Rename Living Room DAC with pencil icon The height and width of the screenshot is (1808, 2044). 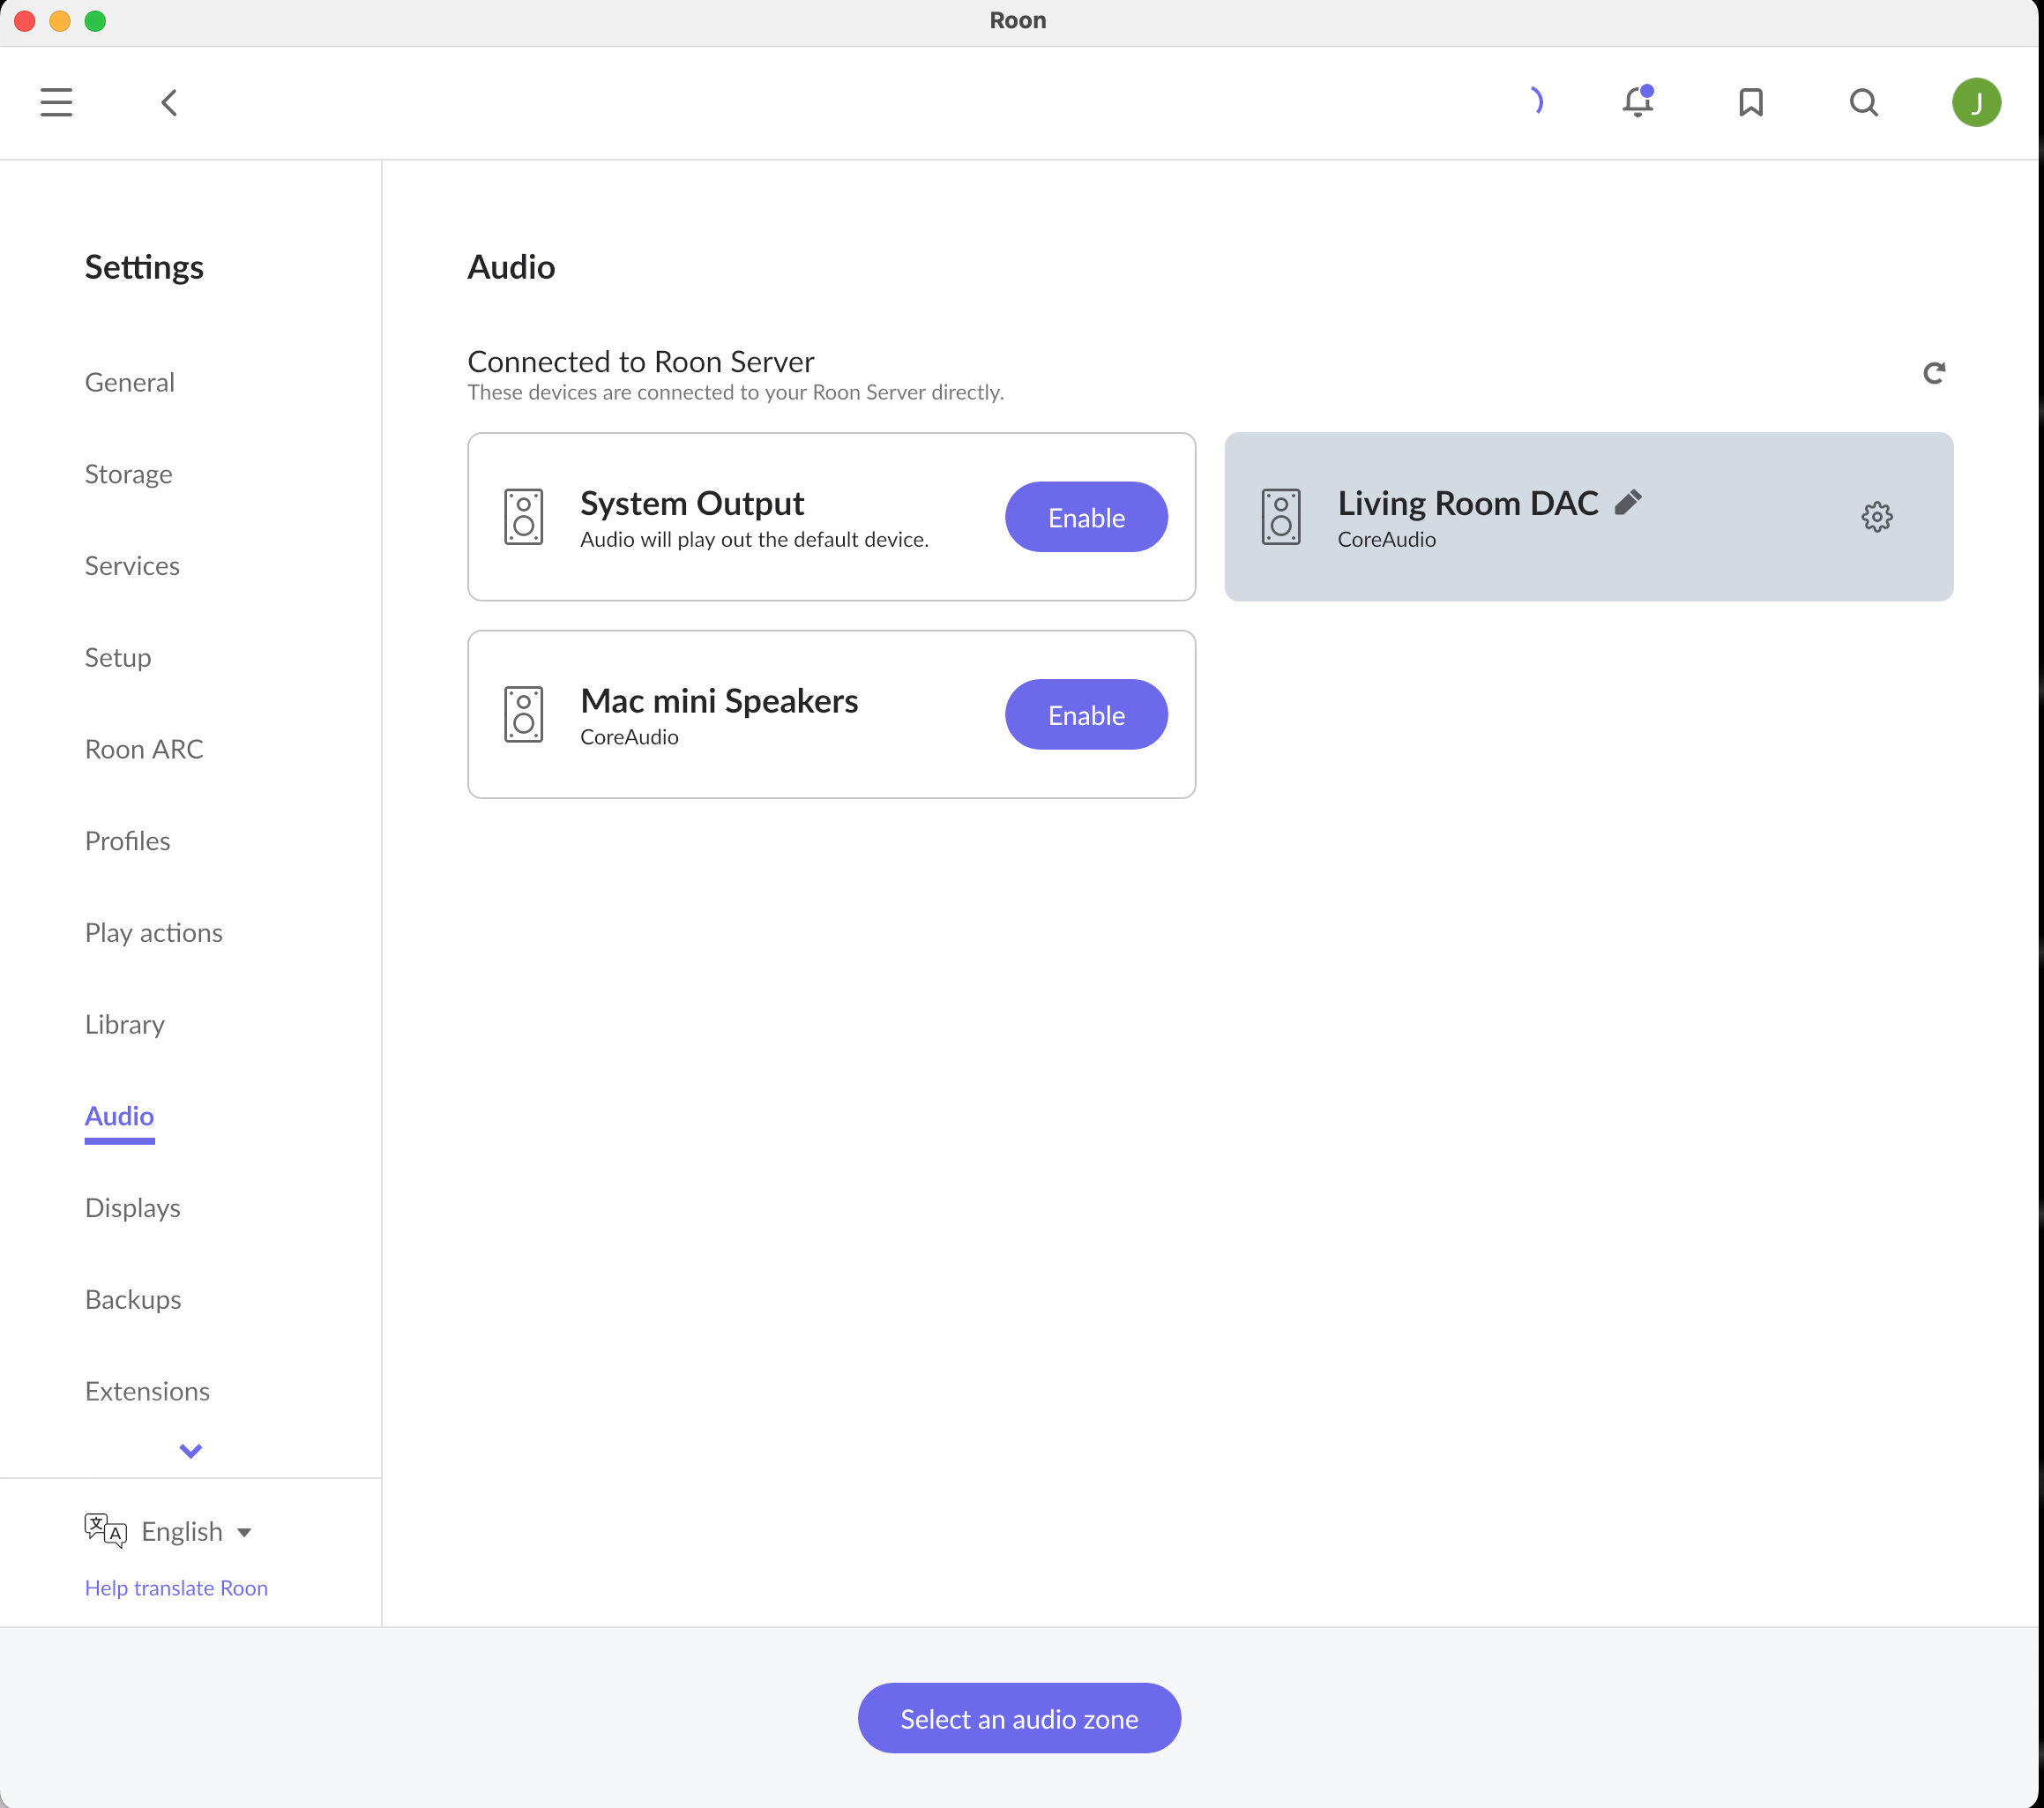pos(1628,502)
